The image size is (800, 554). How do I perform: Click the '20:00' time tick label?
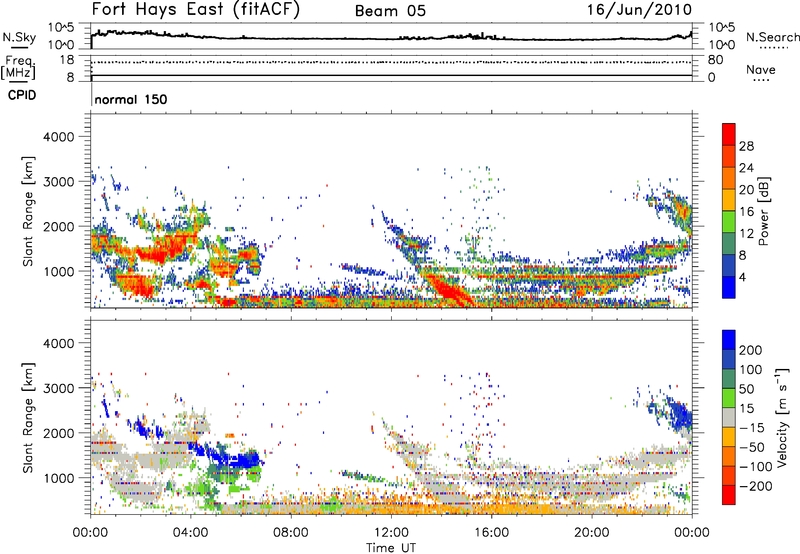[591, 533]
